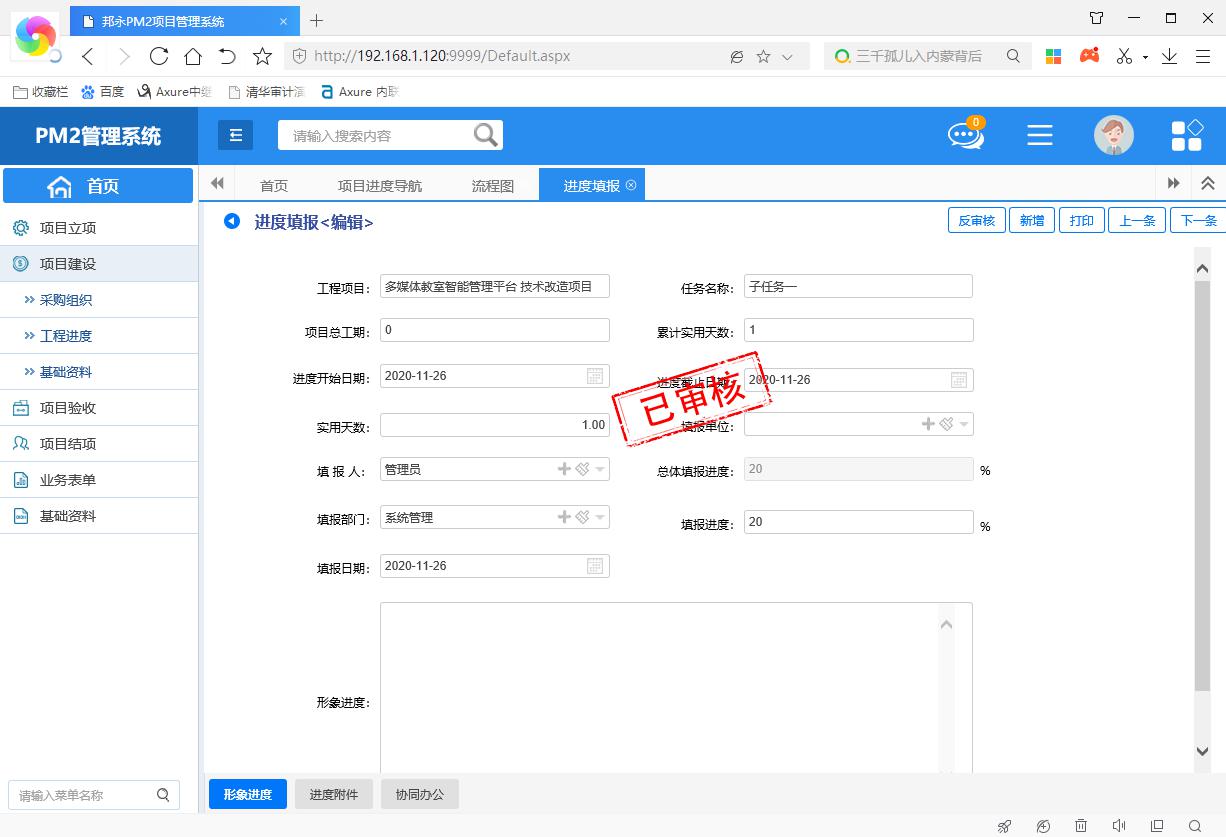Open the 进度附件 bottom tab
The height and width of the screenshot is (837, 1226).
pyautogui.click(x=333, y=794)
